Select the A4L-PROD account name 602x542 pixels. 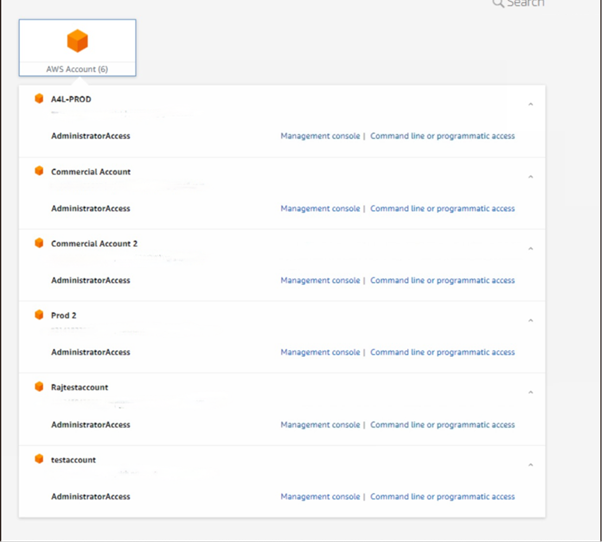click(71, 99)
